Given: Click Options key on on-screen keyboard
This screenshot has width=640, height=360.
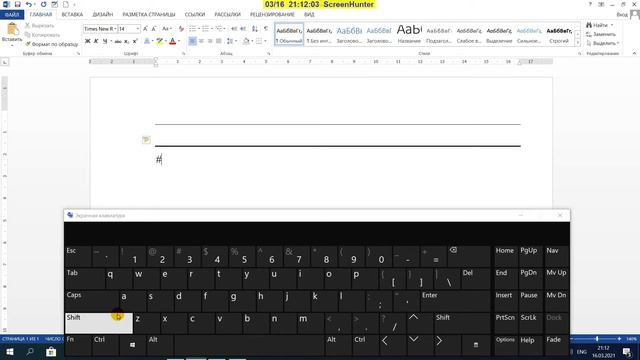Looking at the screenshot, I should tap(505, 345).
